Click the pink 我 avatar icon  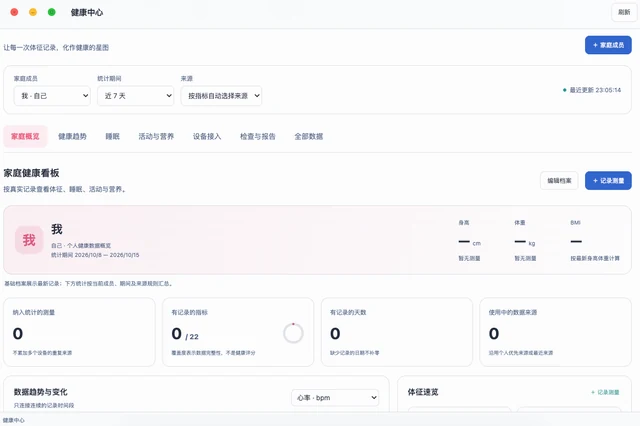pos(29,240)
